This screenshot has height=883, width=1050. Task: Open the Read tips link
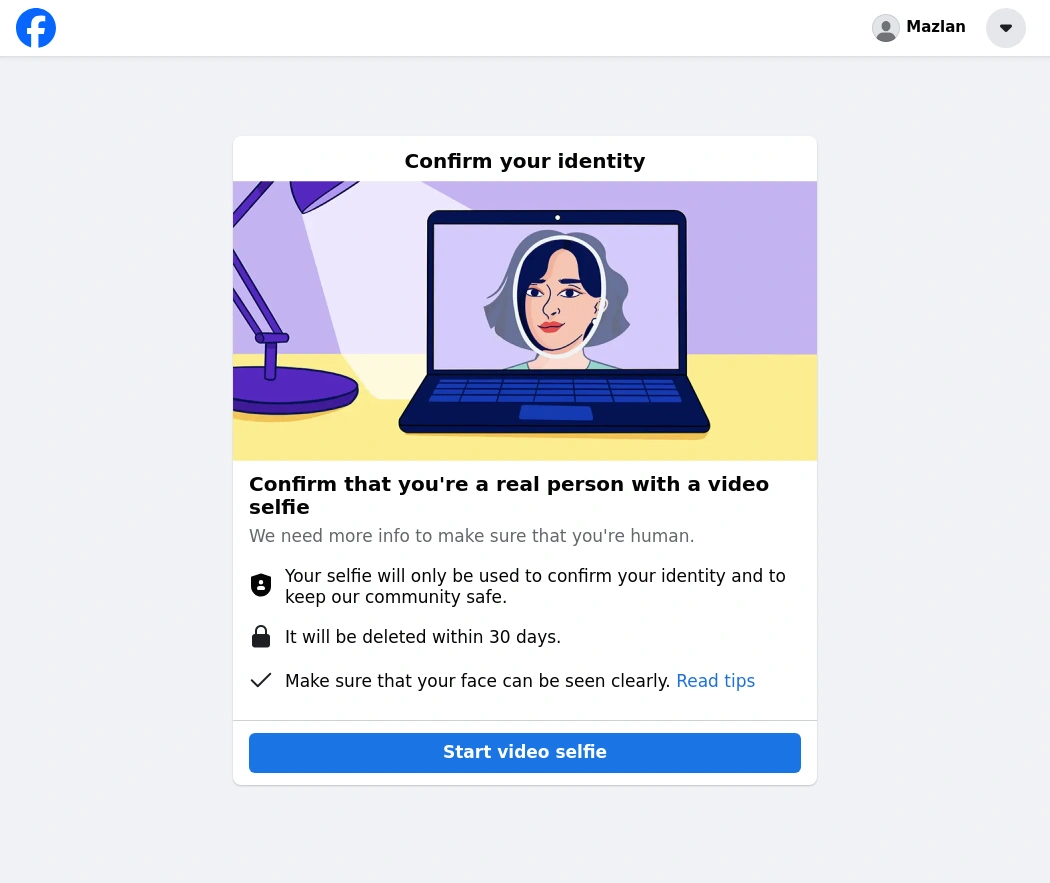click(x=716, y=681)
